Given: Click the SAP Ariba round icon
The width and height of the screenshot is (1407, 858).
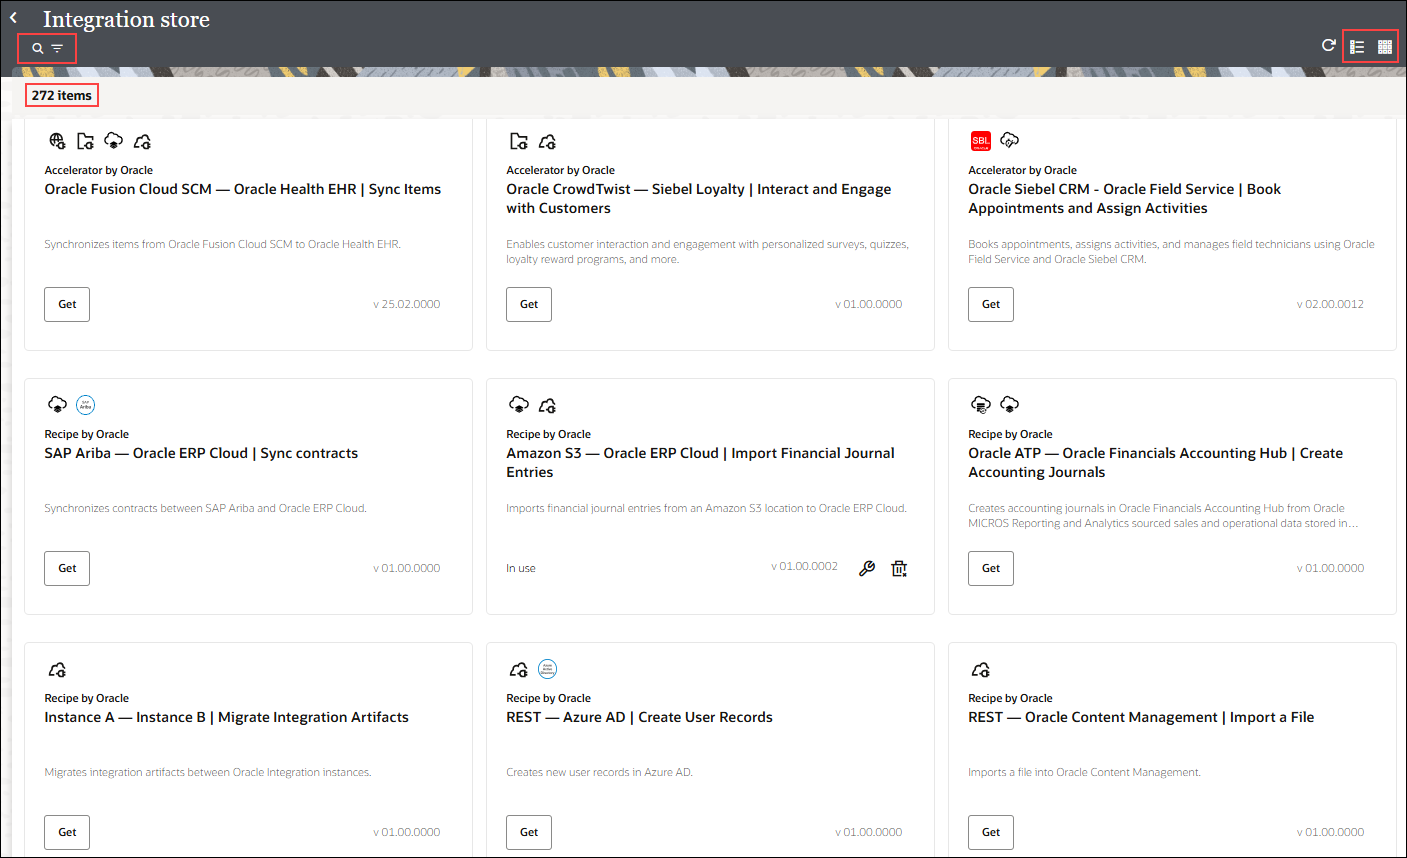Looking at the screenshot, I should (86, 405).
